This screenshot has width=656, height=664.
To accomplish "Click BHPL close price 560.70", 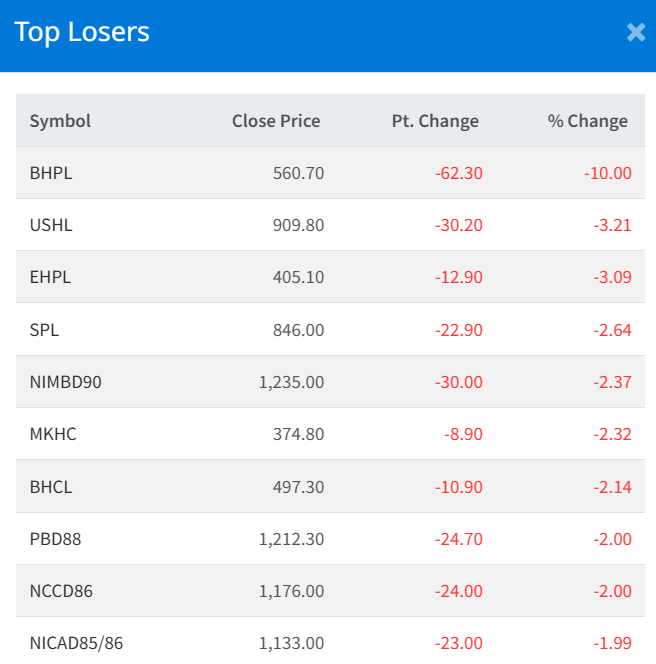I will coord(298,173).
